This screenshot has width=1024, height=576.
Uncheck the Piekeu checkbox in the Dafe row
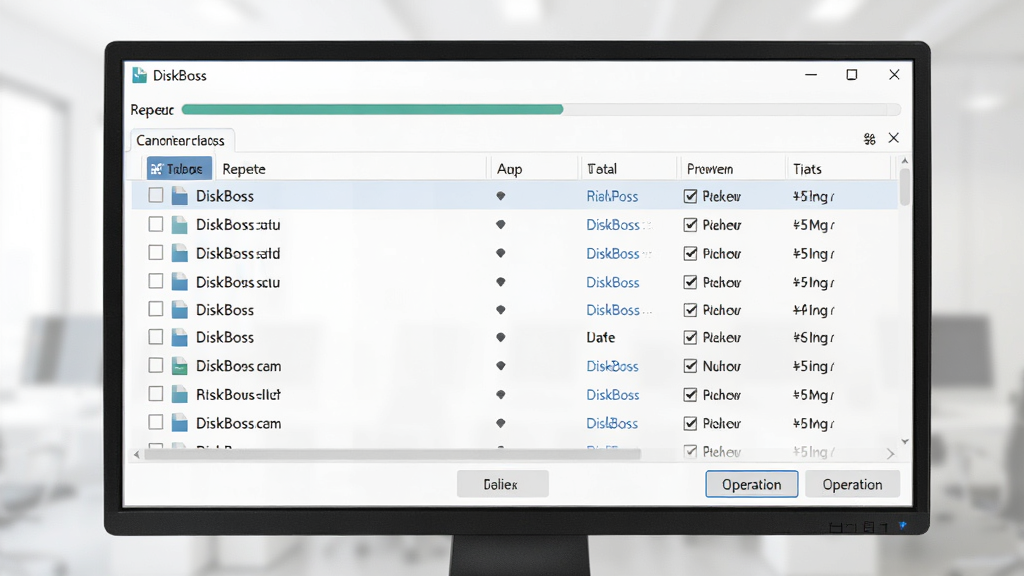pyautogui.click(x=690, y=337)
